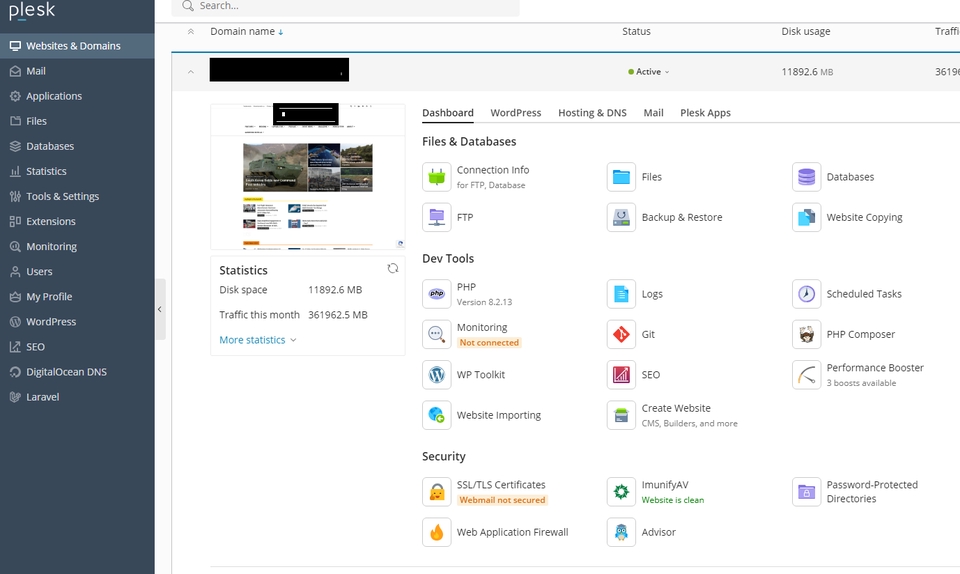The image size is (960, 574).
Task: Open the SSL/TLS Certificates lock icon
Action: [x=437, y=491]
